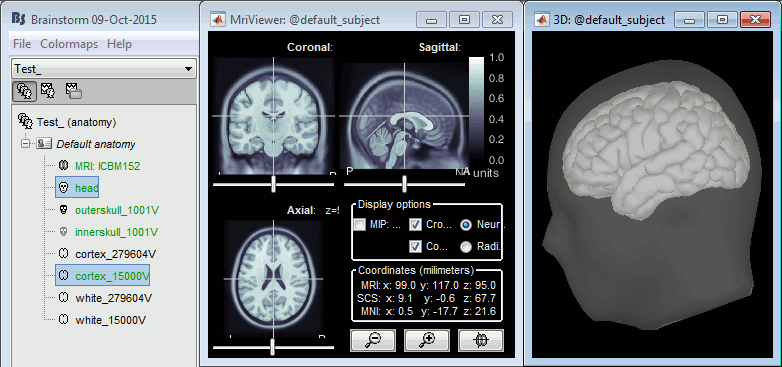Open the Help menu
The height and width of the screenshot is (367, 782).
coord(119,44)
